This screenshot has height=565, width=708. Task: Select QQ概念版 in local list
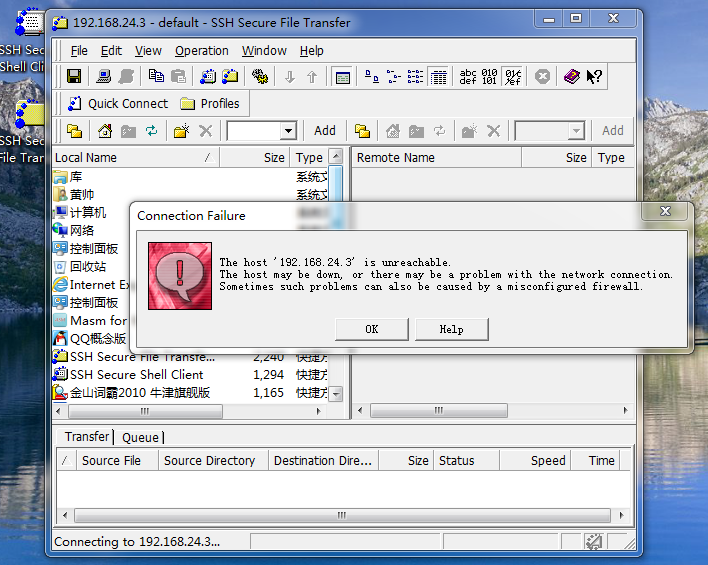(x=90, y=339)
